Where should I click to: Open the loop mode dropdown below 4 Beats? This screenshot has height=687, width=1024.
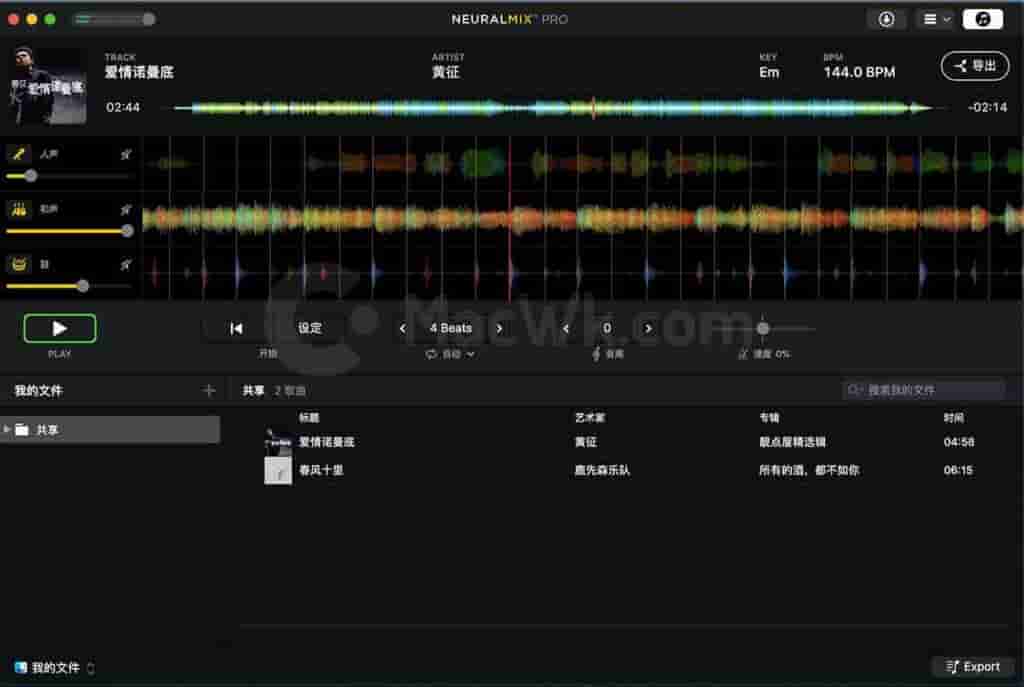pyautogui.click(x=451, y=354)
